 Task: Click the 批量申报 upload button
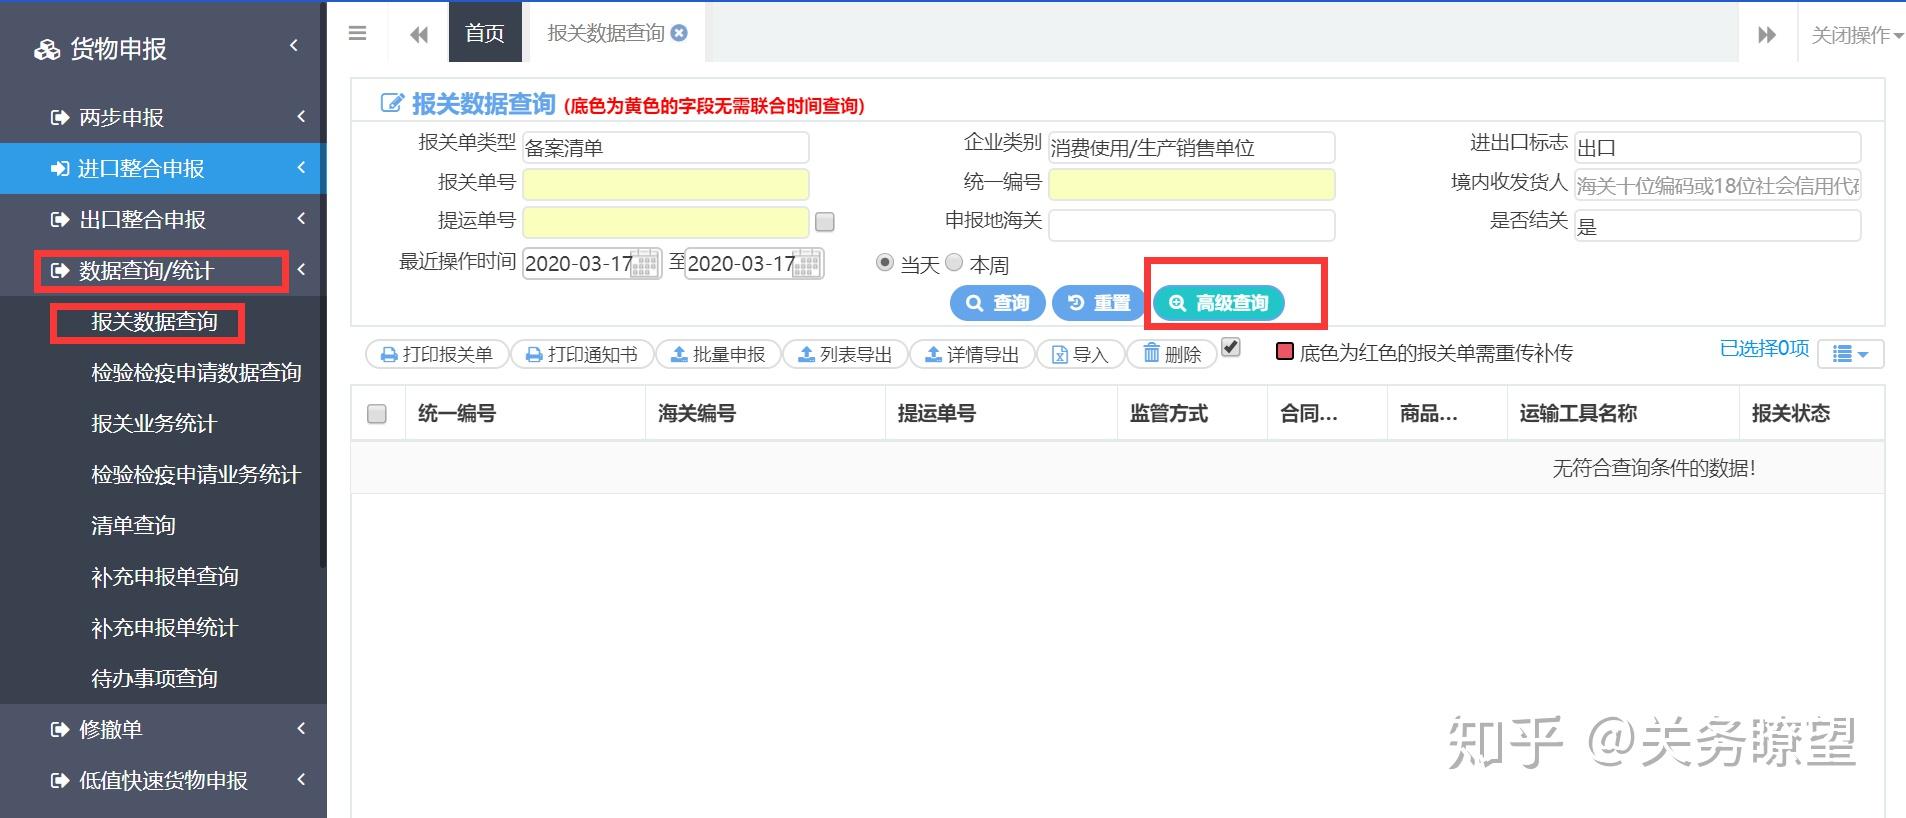(717, 354)
